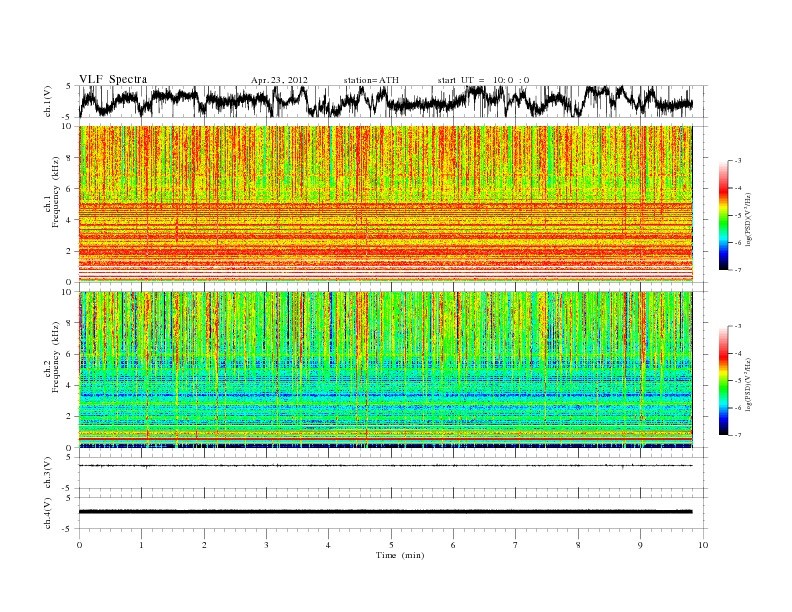Click the "0" kHz tick on ch.2 spectrogram axis
Screen dimensions: 792x612
70,448
